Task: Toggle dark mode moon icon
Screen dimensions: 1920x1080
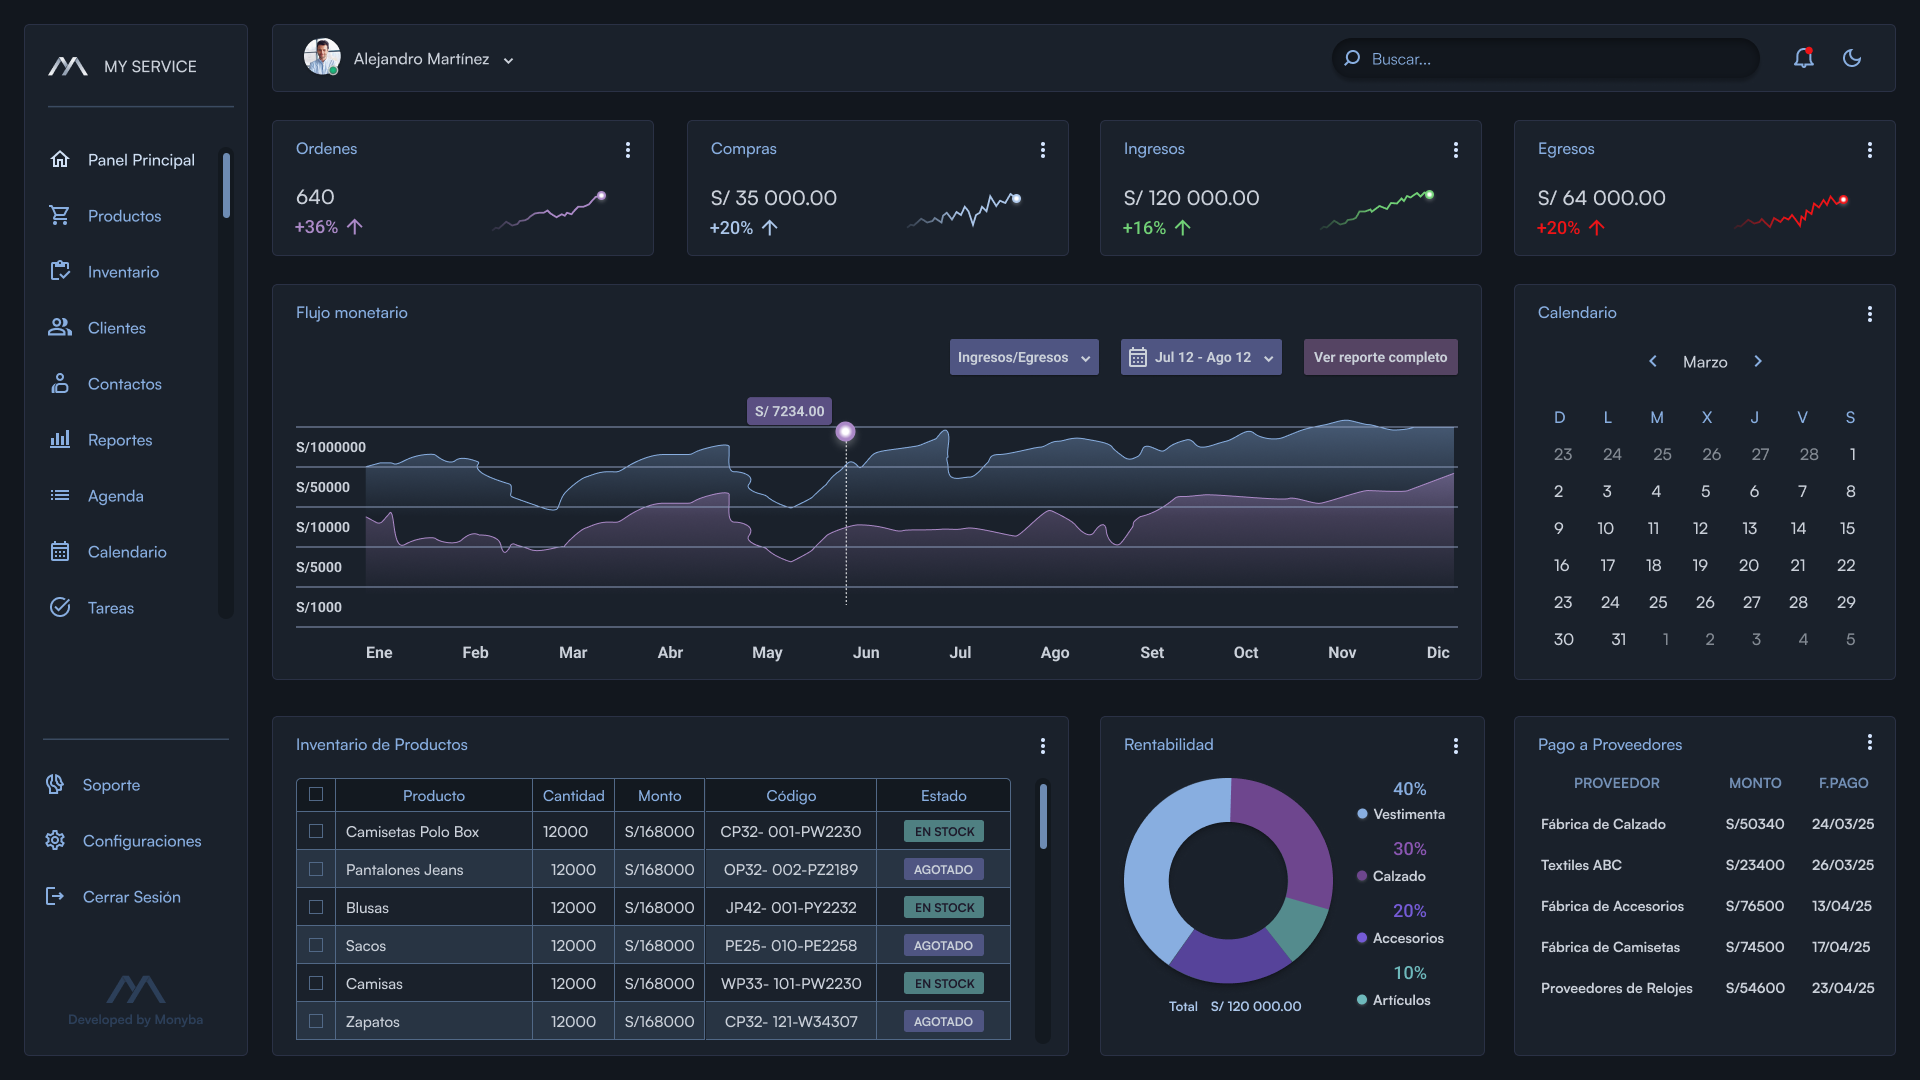Action: [x=1852, y=58]
